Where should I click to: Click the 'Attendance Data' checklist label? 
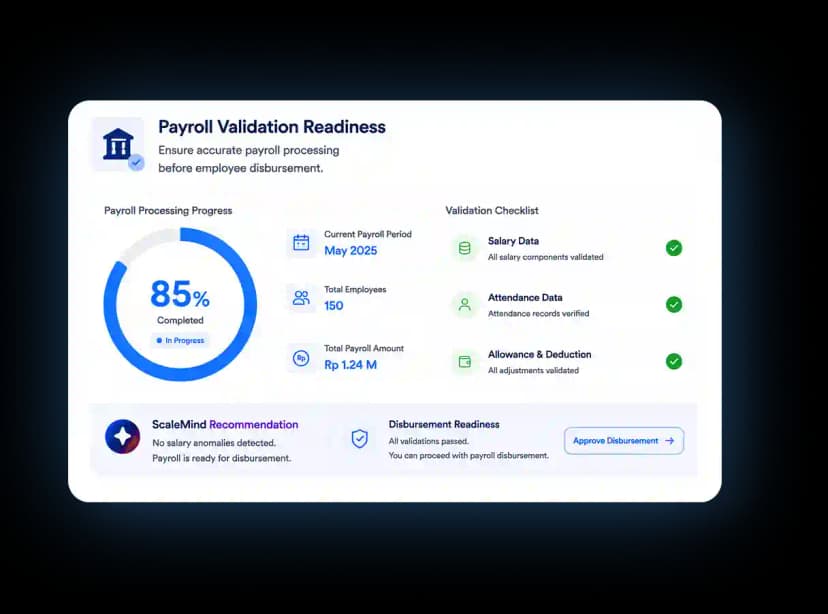click(x=525, y=298)
